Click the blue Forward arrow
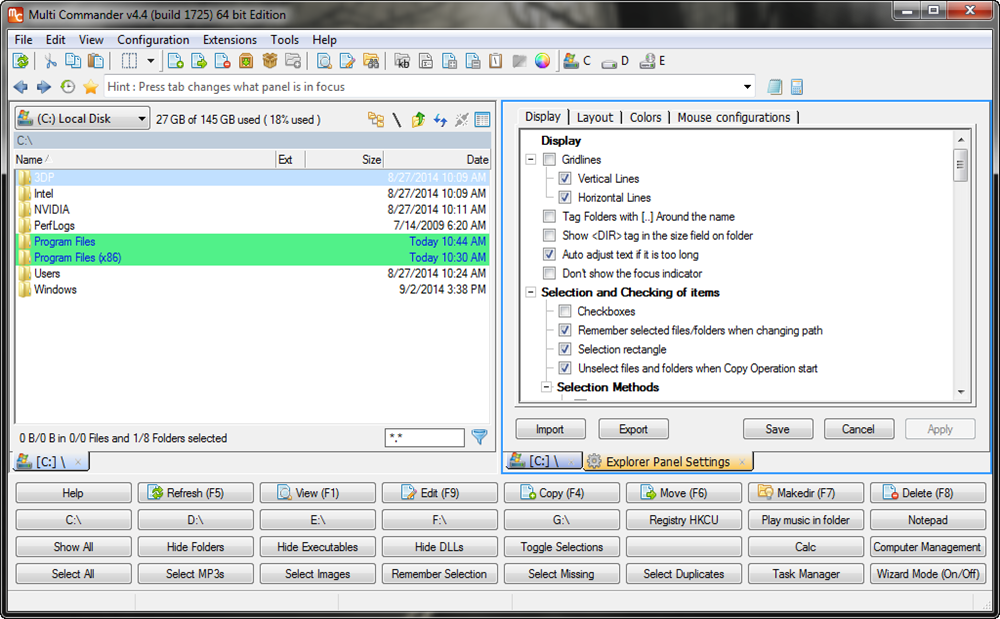 (x=44, y=87)
